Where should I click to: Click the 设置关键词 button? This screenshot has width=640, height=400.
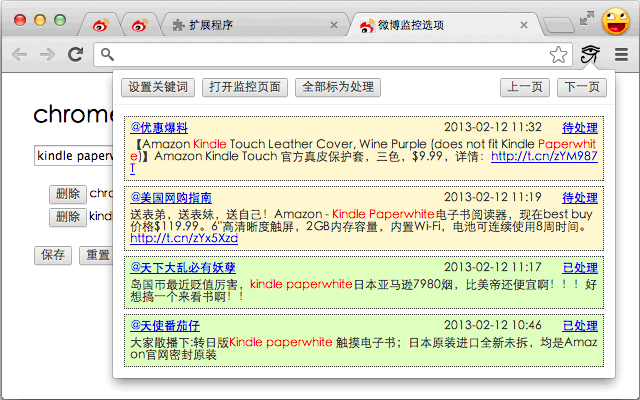(x=158, y=87)
